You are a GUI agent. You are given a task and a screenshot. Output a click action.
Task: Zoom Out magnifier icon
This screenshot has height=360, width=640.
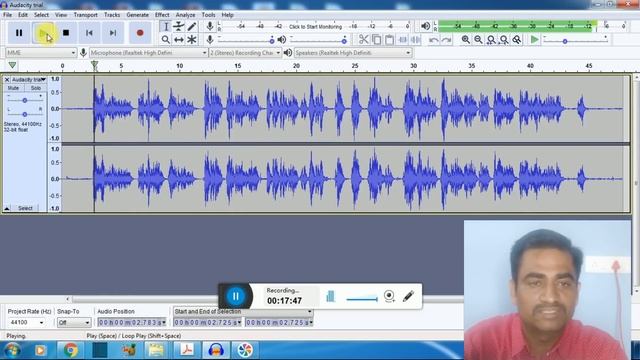478,40
